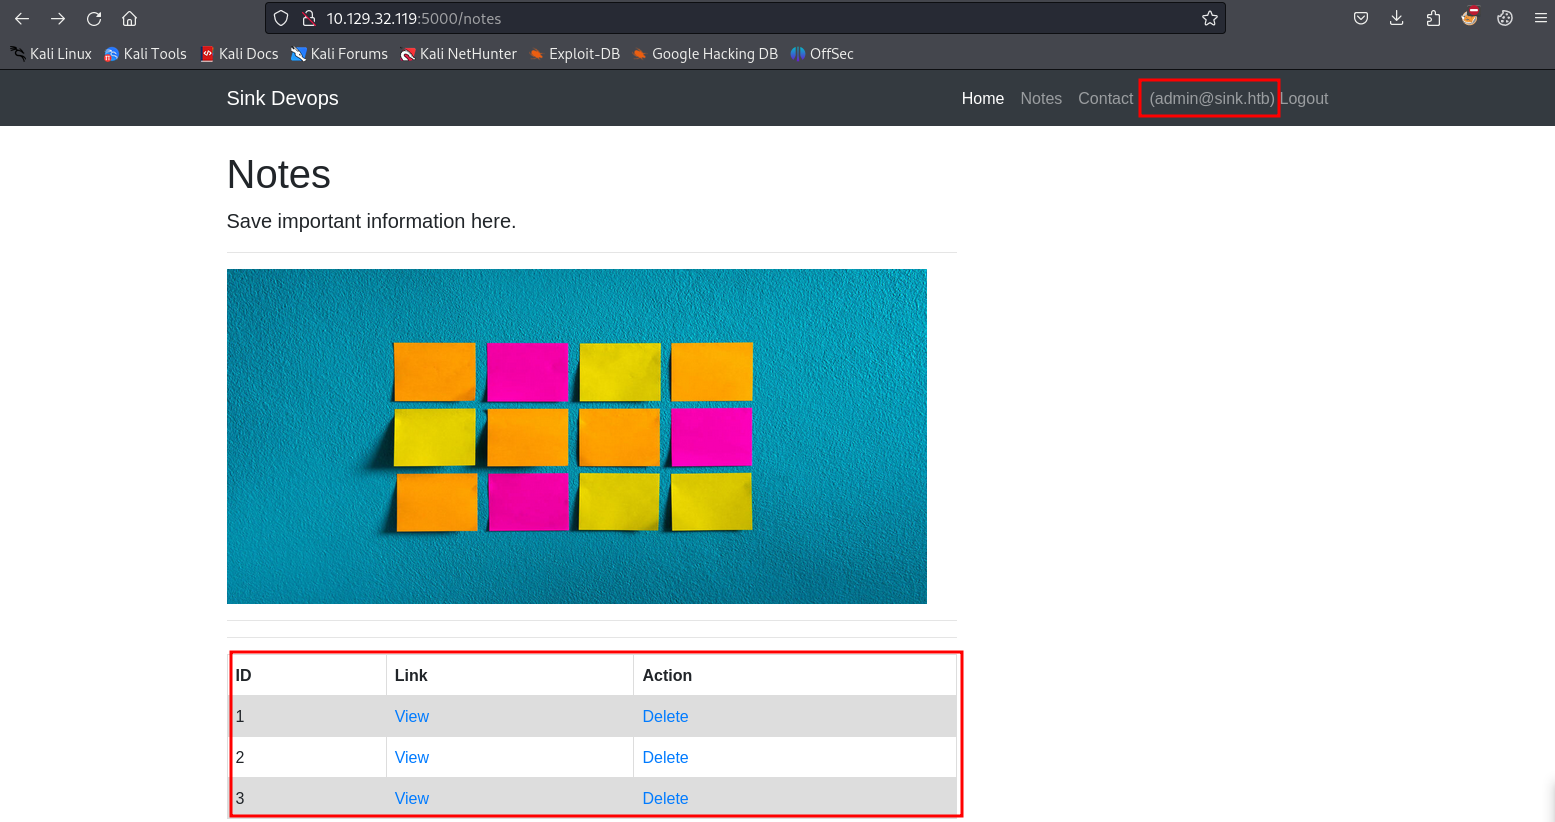The image size is (1555, 822).
Task: Go to the browser home page
Action: [129, 18]
